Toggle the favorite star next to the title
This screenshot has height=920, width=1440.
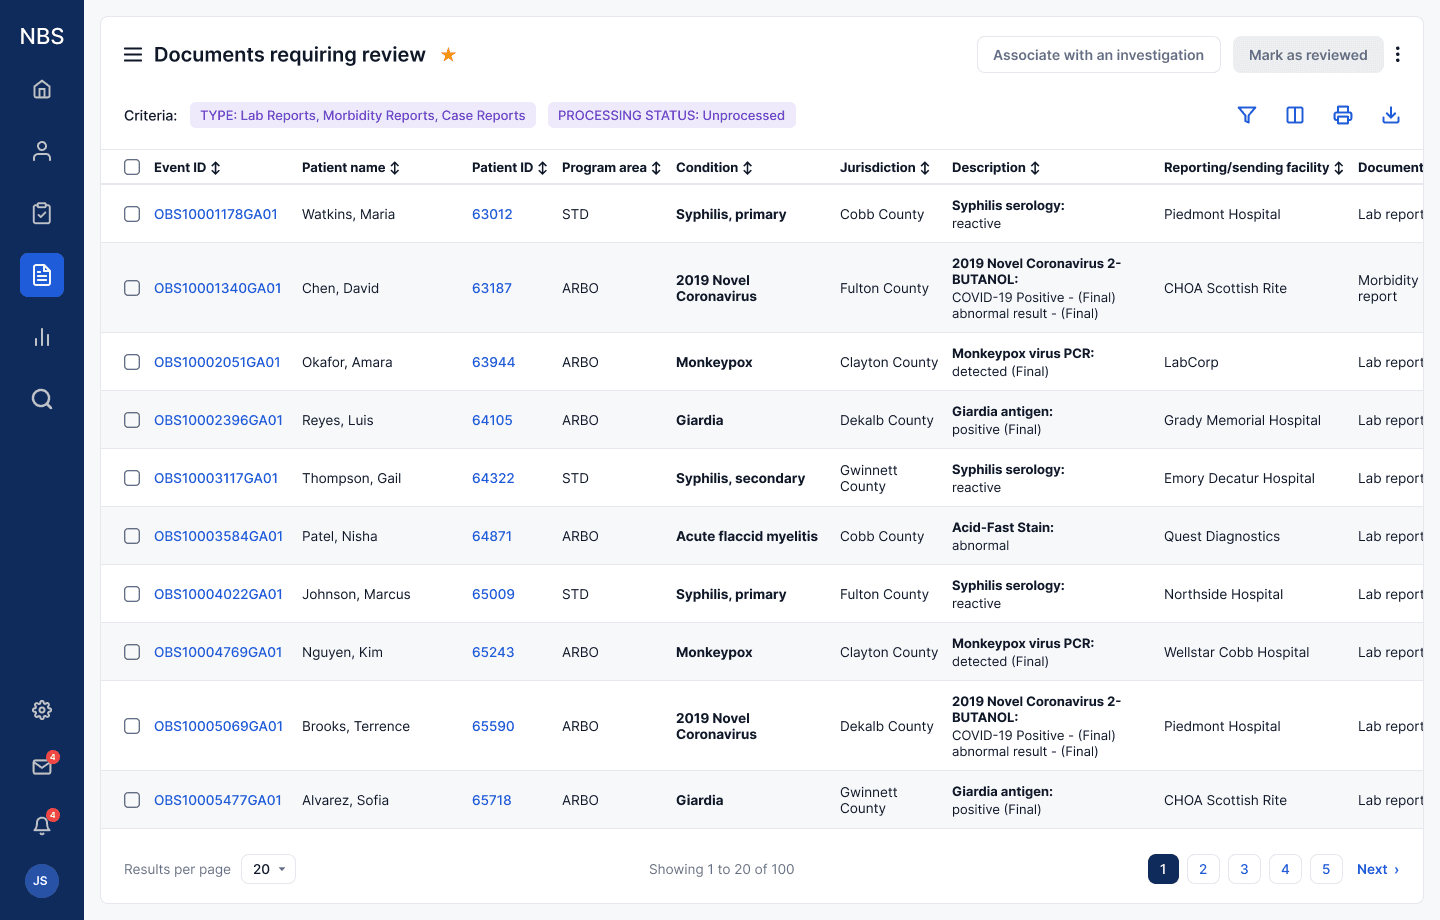tap(449, 55)
